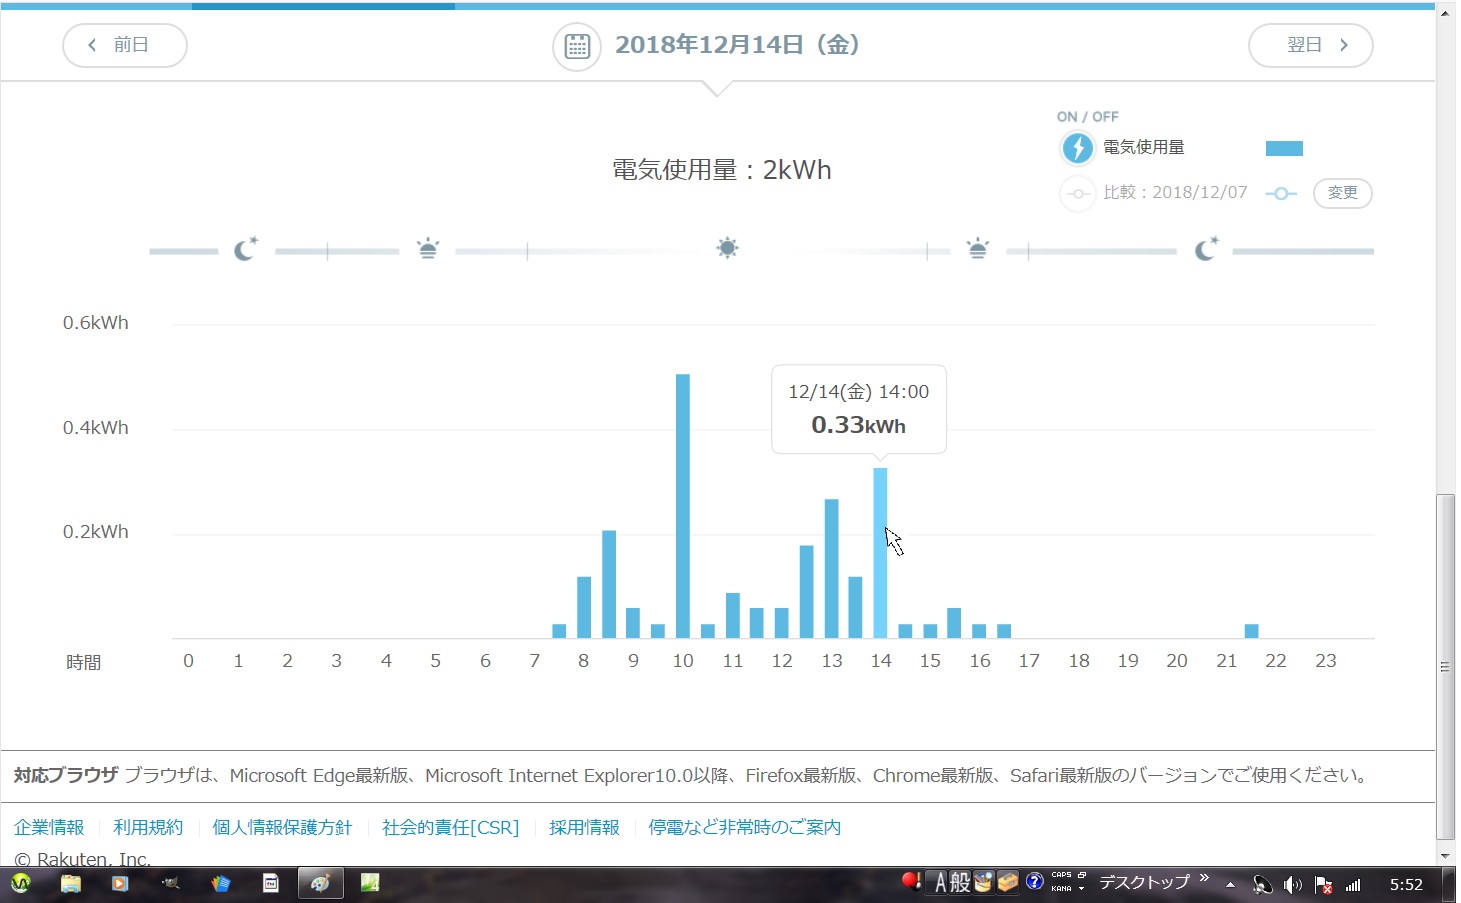Toggle the 電気使用量 lightning bolt switch

click(x=1077, y=148)
